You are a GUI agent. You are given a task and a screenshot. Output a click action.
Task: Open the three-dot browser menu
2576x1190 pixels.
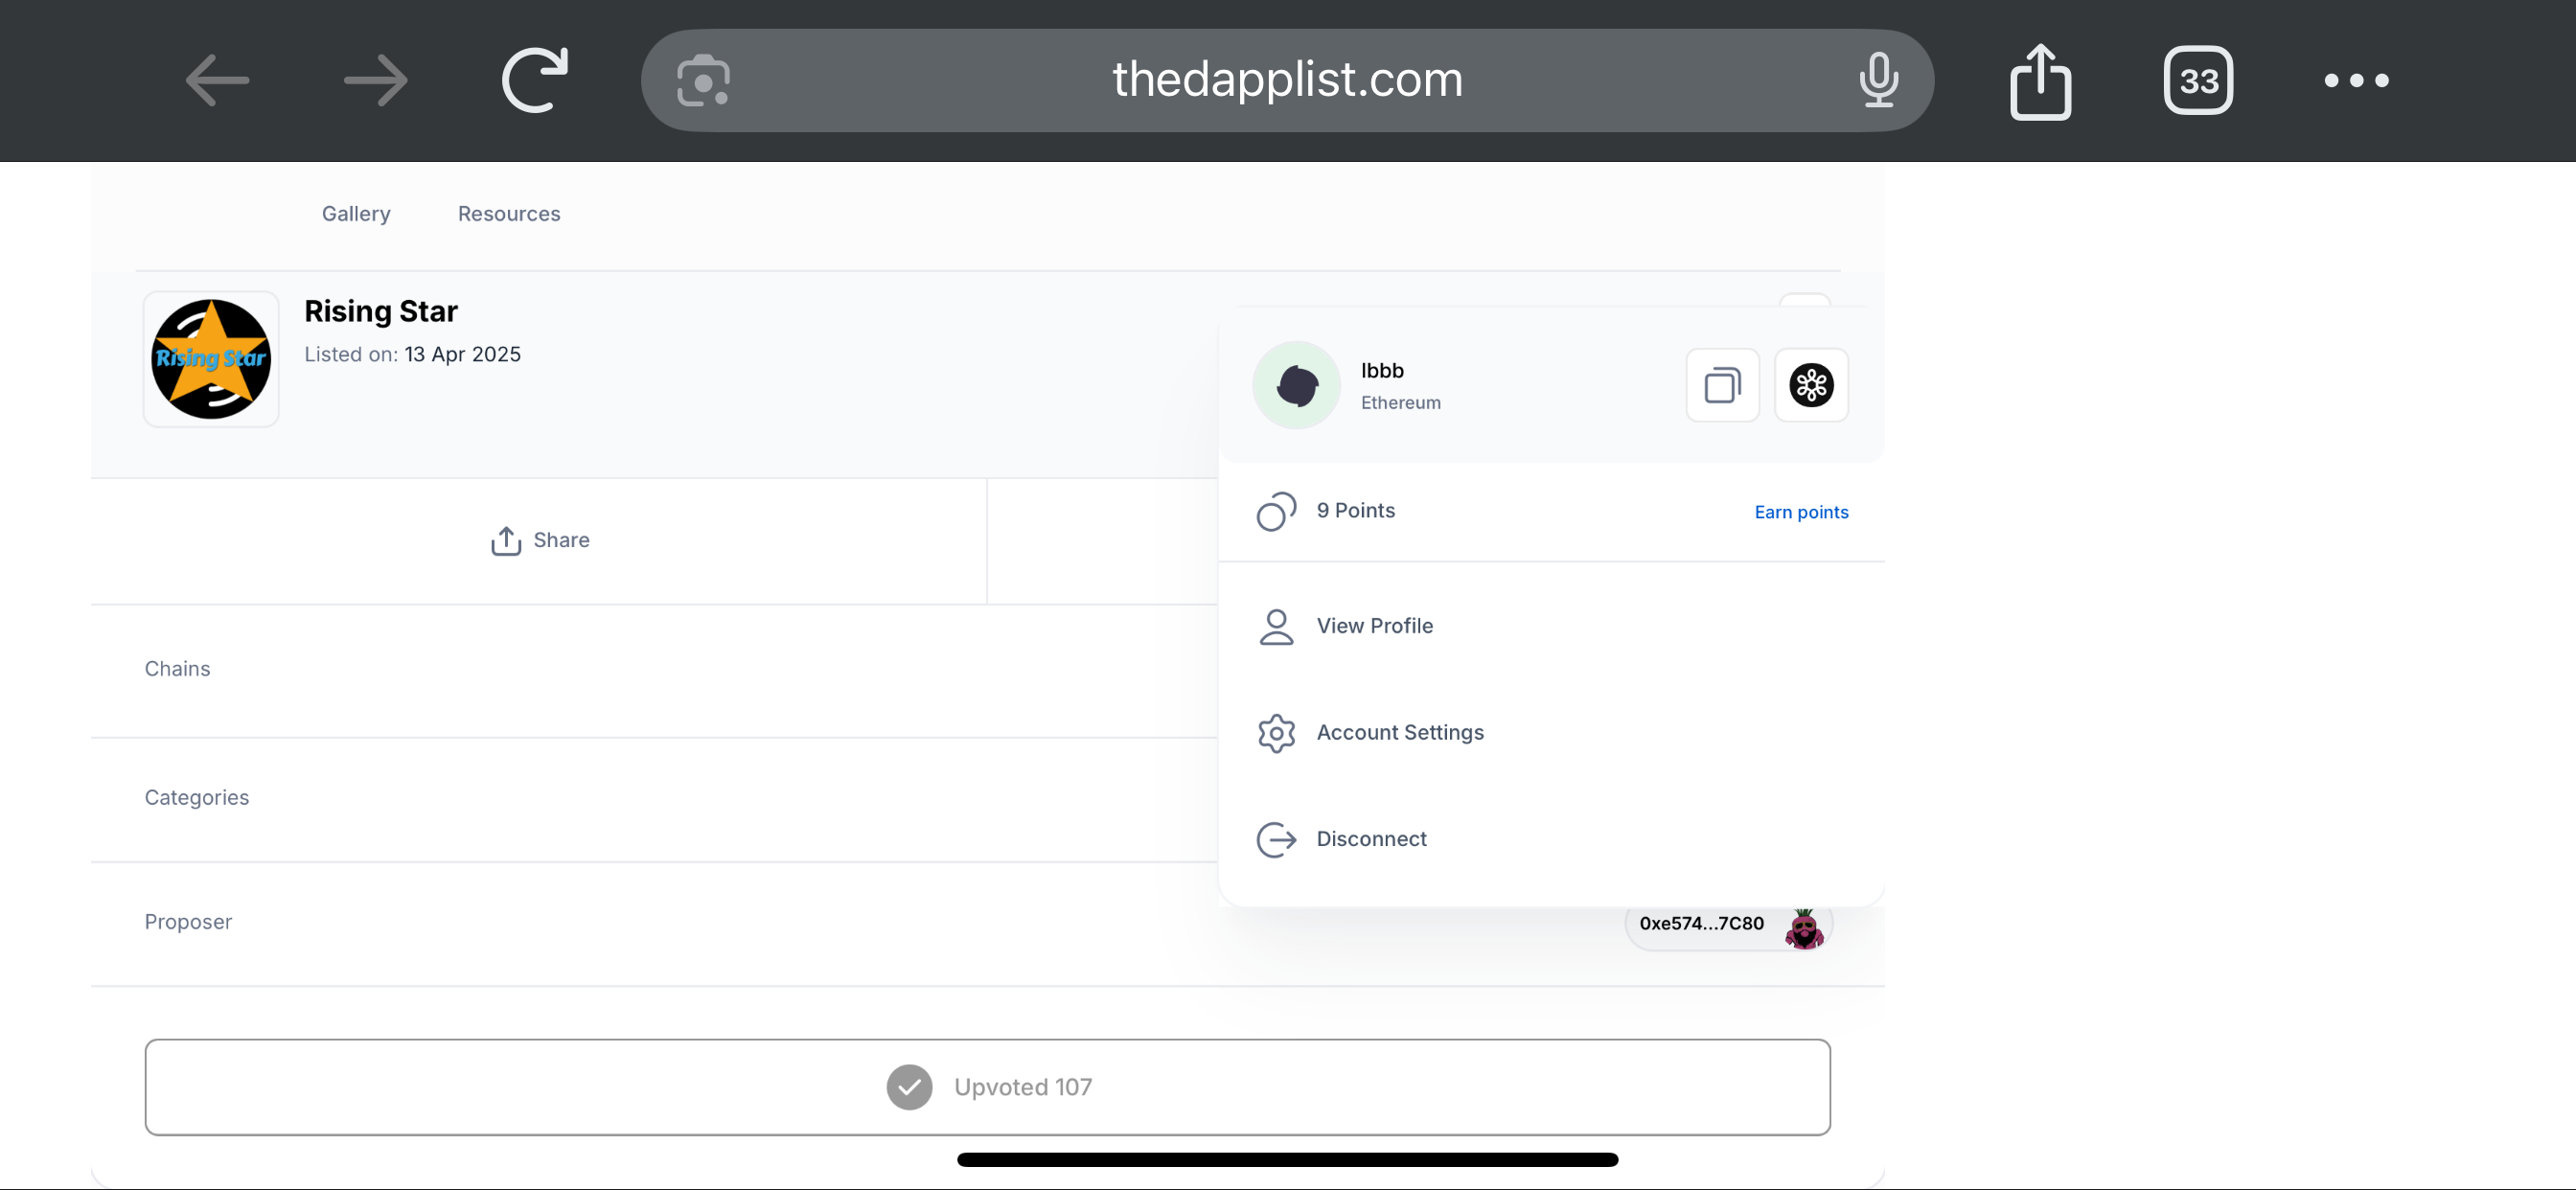2356,80
